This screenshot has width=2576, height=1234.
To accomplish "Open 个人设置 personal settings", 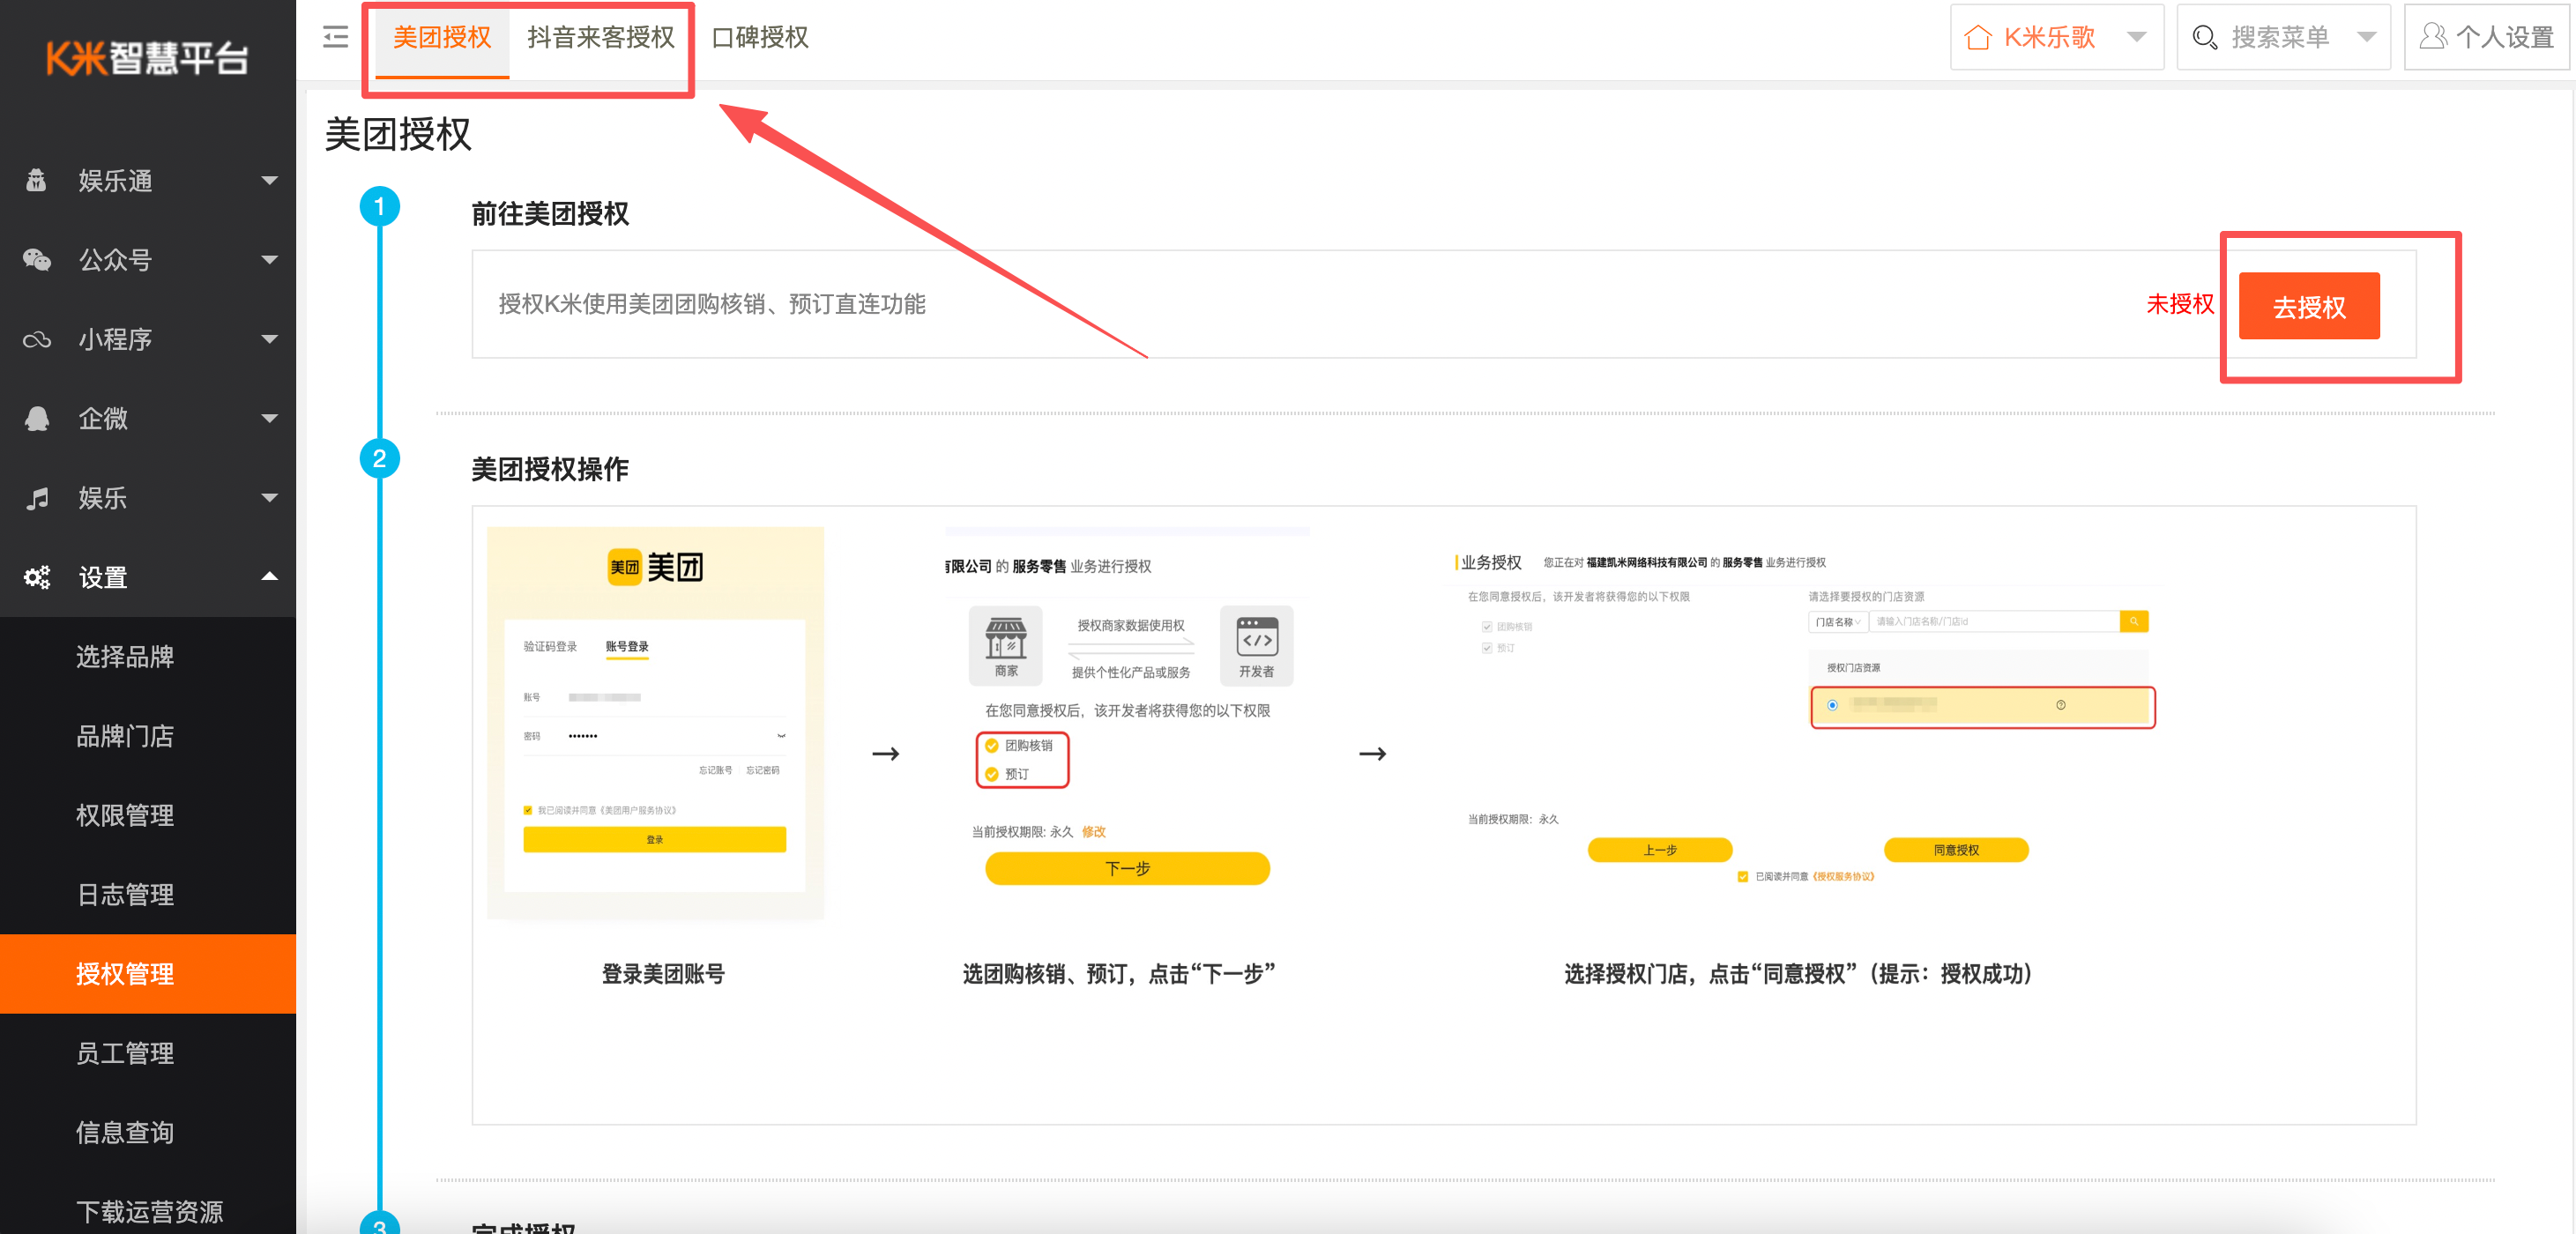I will [x=2486, y=37].
